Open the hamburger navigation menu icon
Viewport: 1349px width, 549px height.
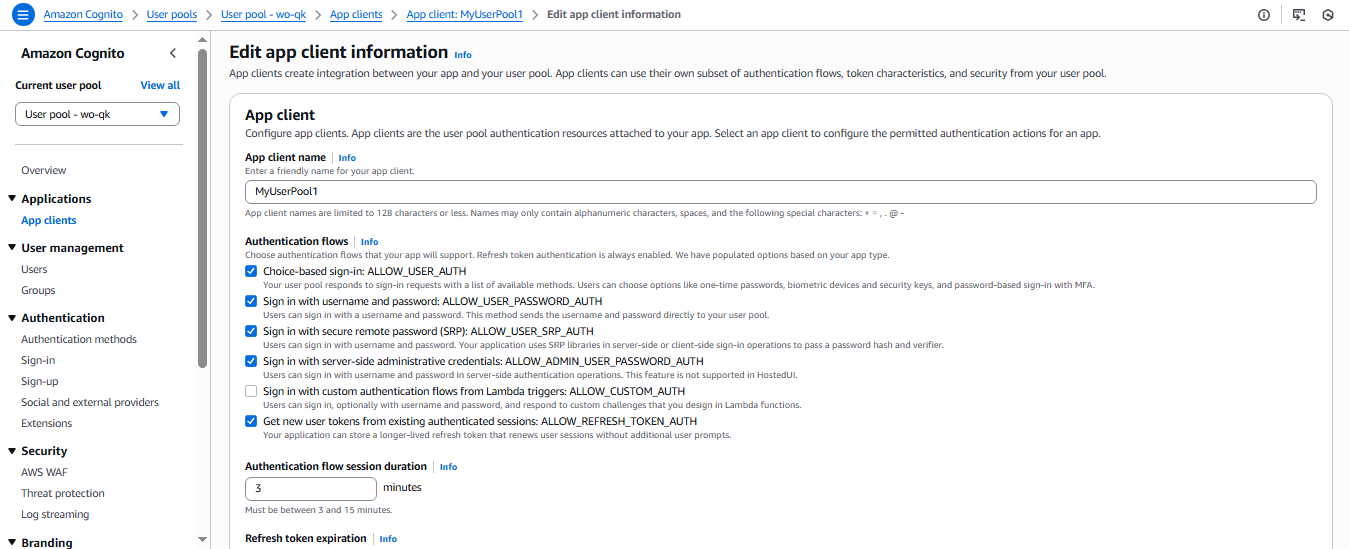(24, 15)
